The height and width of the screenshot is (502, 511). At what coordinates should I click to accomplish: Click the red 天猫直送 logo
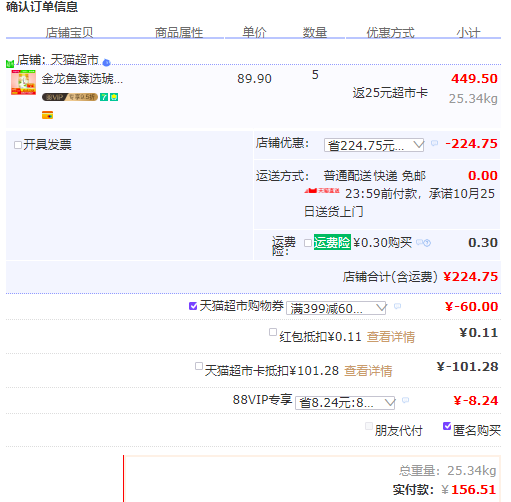[x=322, y=191]
